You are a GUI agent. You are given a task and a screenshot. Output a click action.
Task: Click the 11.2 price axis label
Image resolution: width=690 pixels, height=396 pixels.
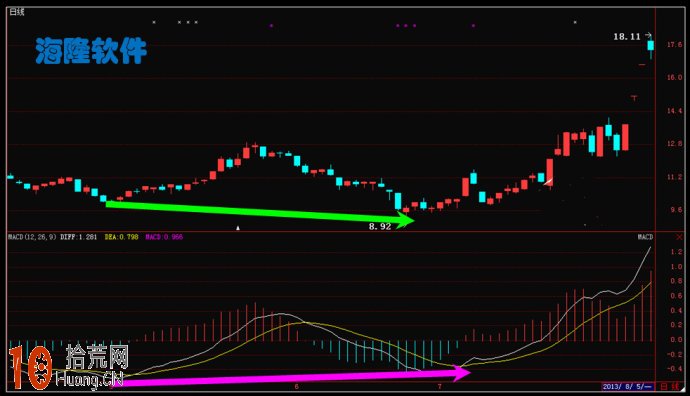pos(674,177)
